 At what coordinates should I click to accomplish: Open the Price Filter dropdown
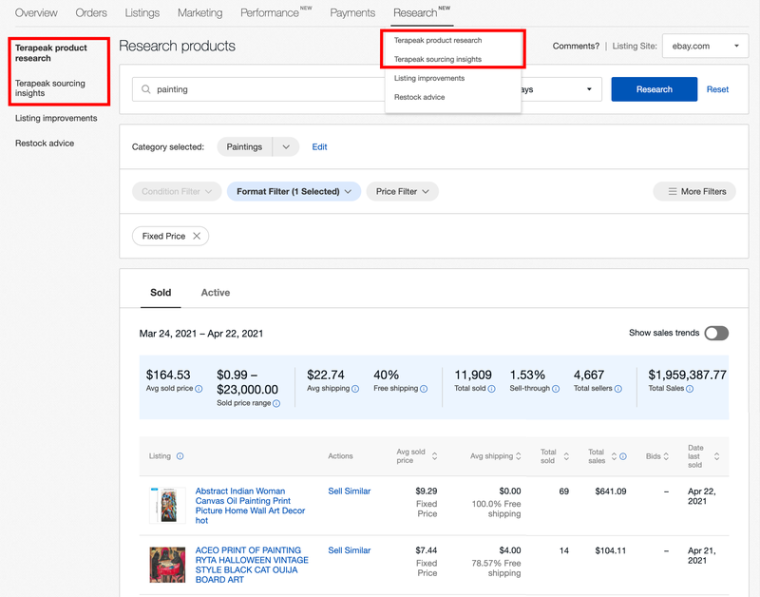pyautogui.click(x=403, y=191)
